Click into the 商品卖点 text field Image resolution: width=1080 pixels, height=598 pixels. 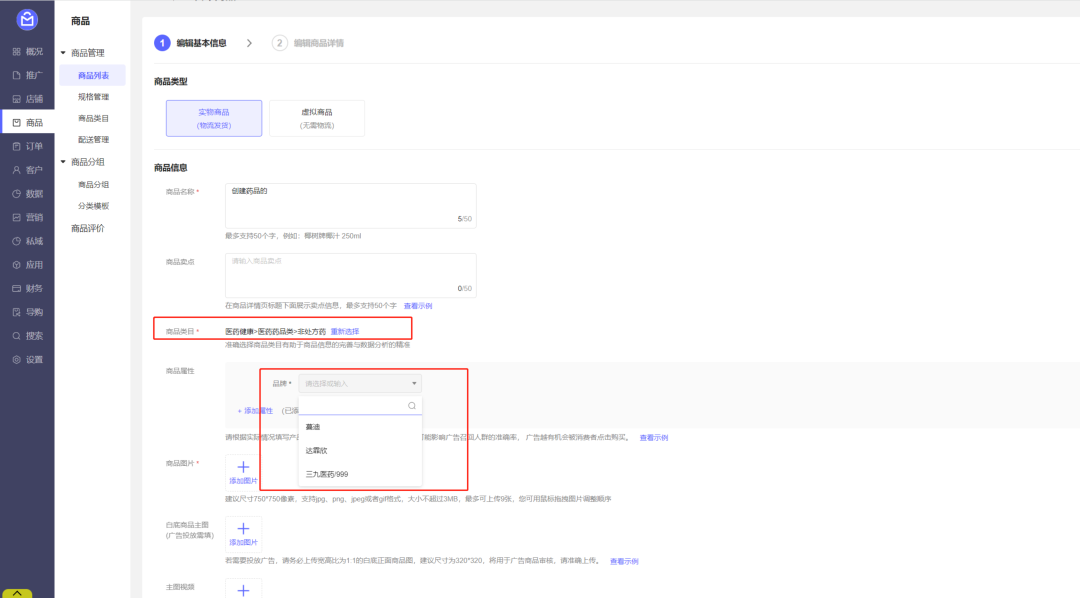coord(350,274)
